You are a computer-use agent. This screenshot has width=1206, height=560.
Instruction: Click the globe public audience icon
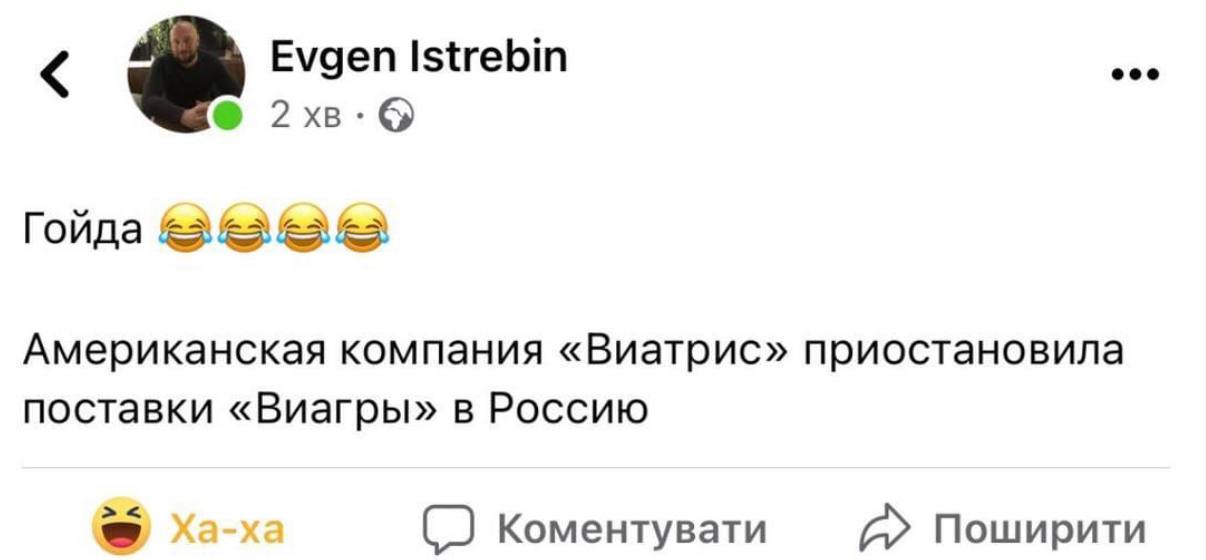pyautogui.click(x=398, y=119)
